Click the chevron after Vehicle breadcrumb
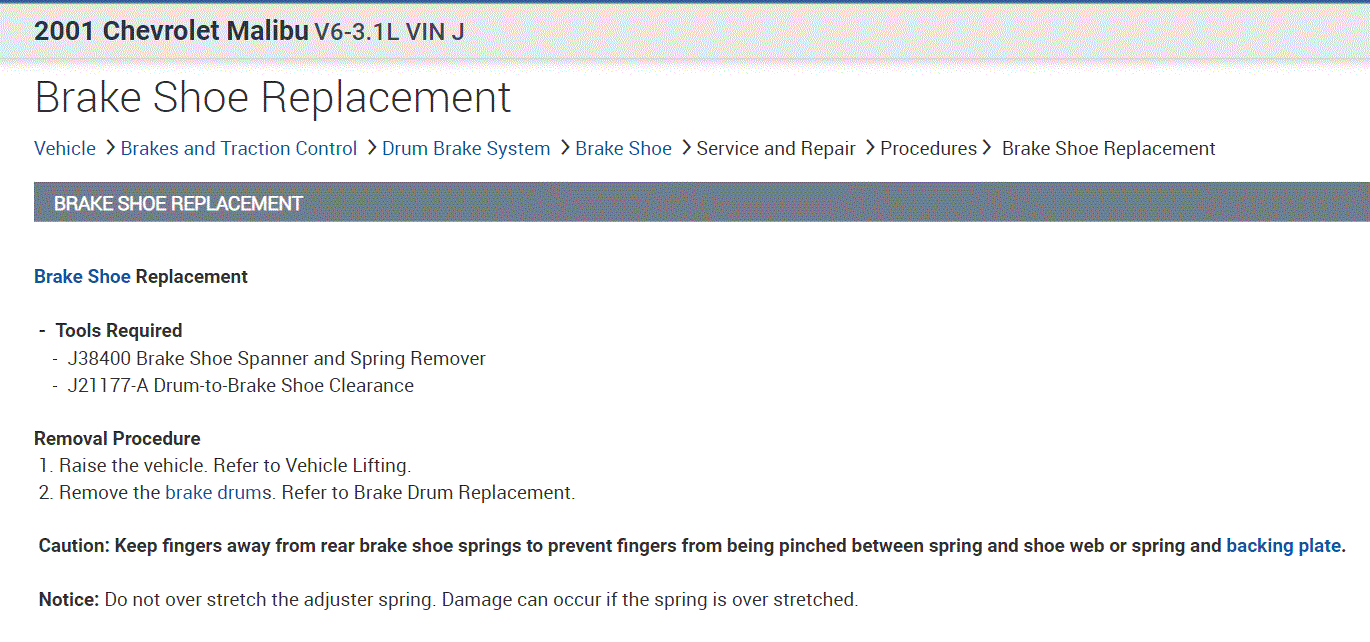 coord(109,148)
